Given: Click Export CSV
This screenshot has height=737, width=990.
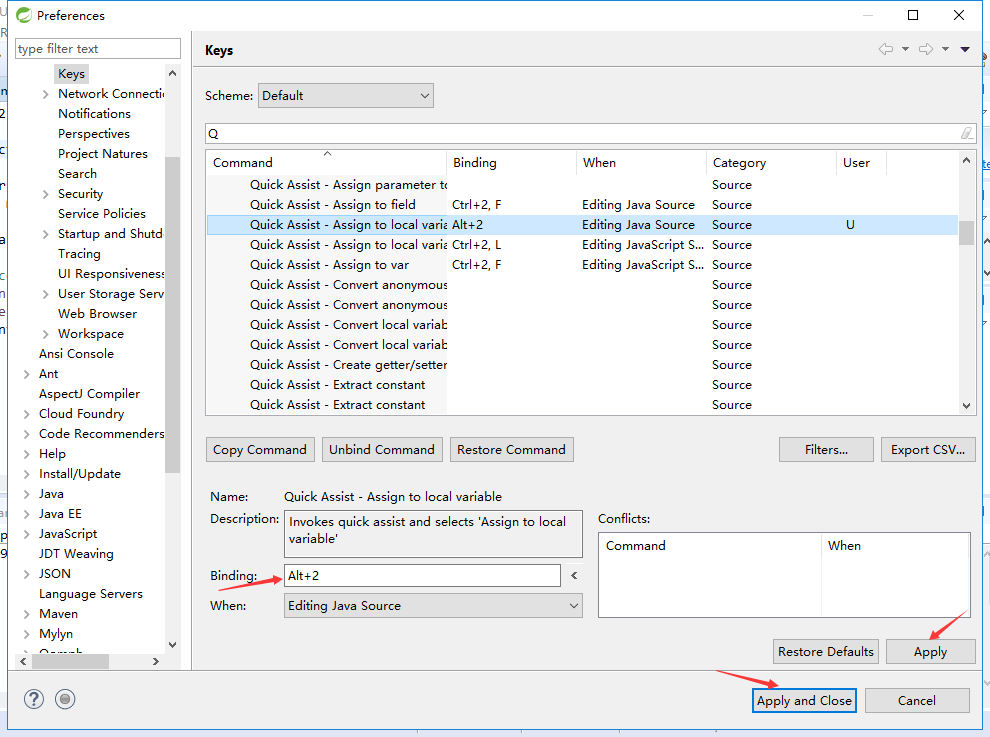Looking at the screenshot, I should coord(928,449).
